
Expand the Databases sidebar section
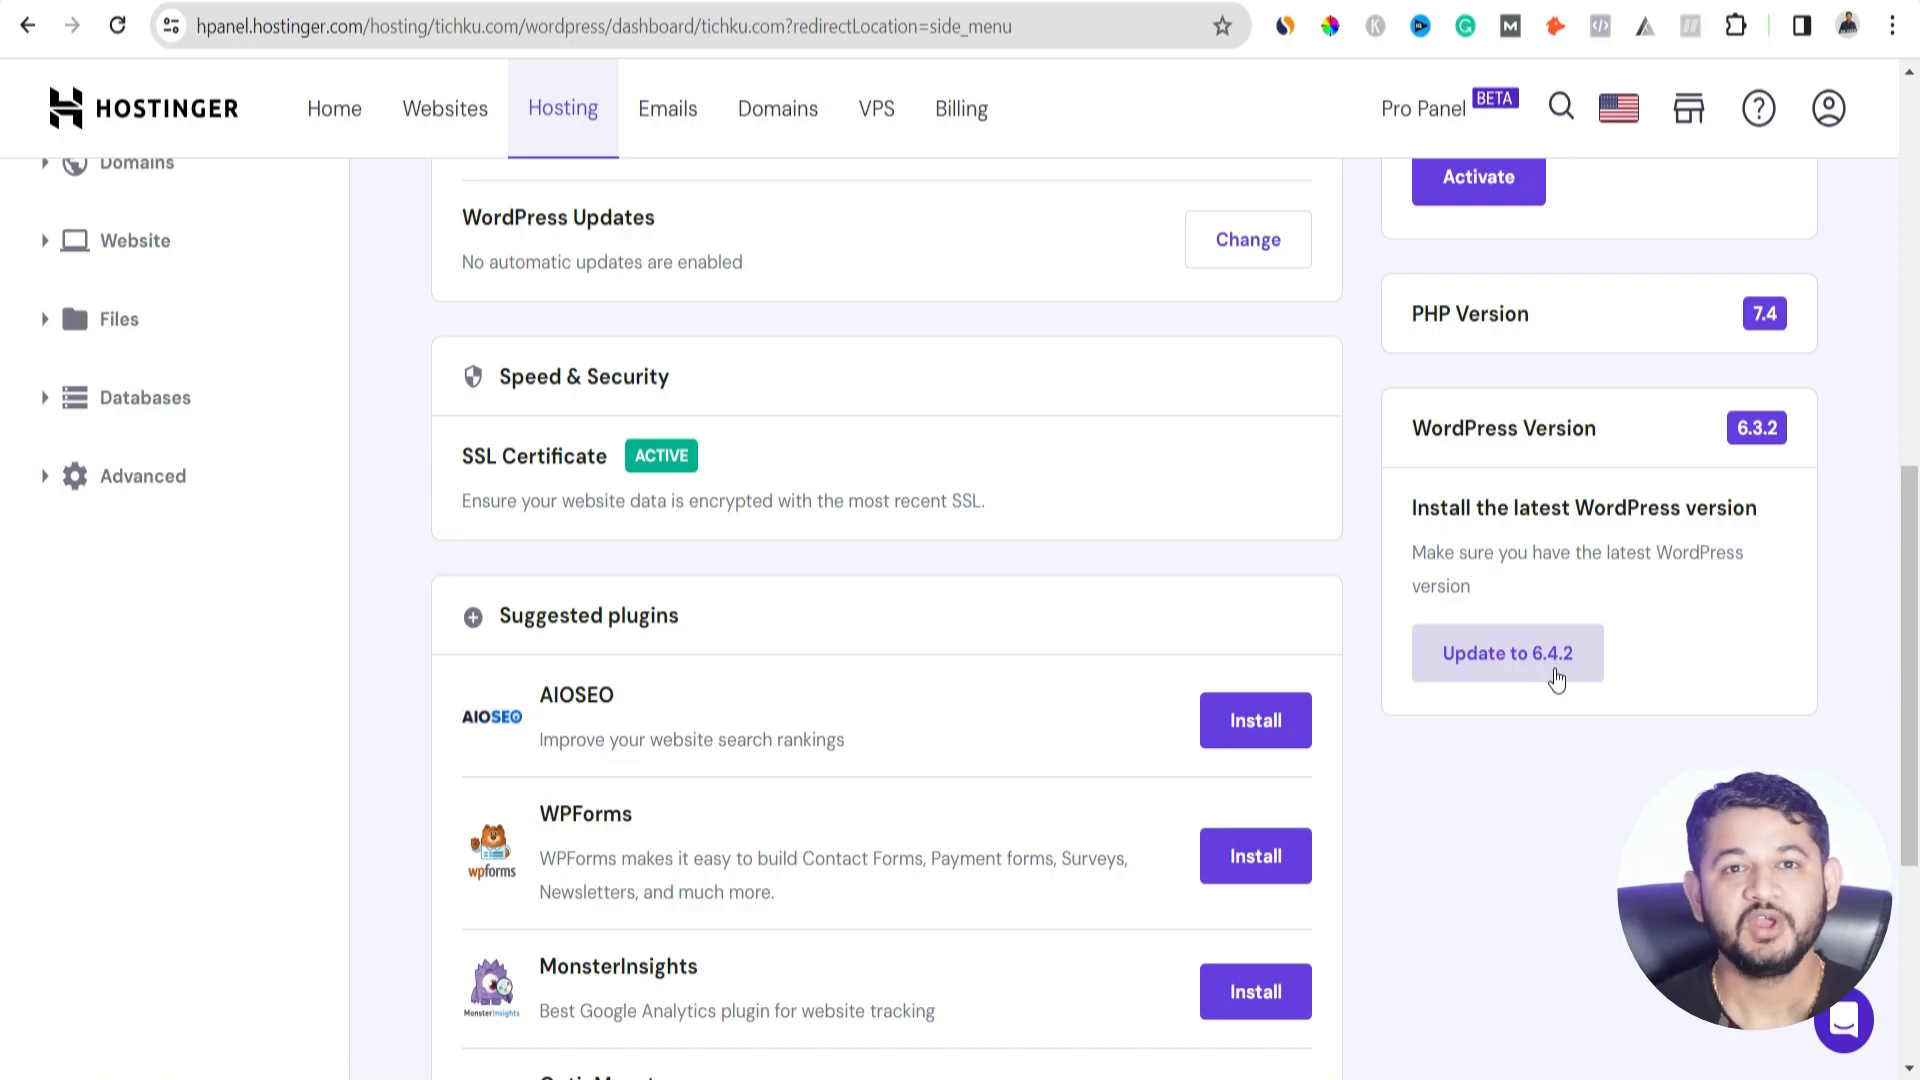(44, 397)
